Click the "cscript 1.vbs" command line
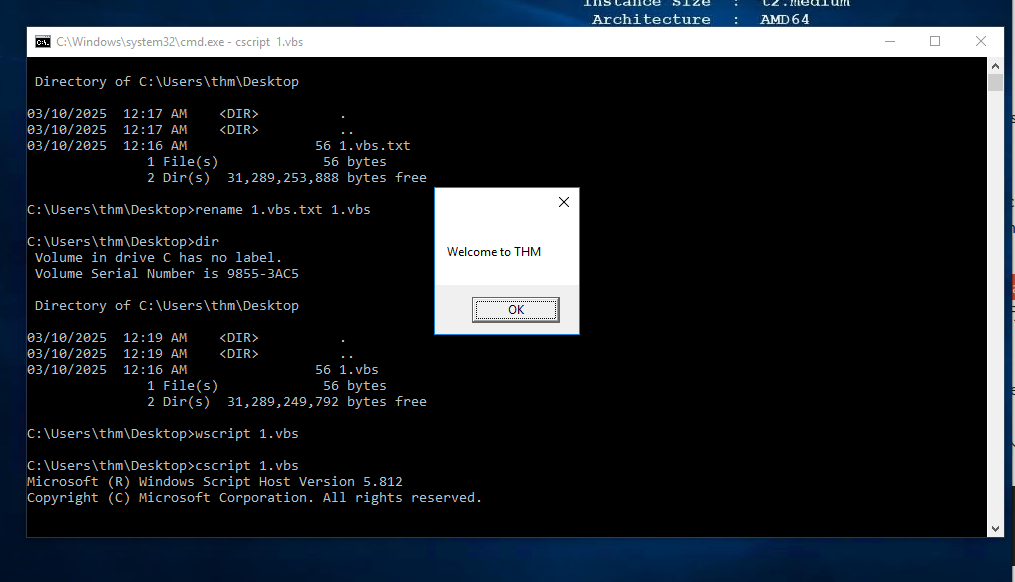This screenshot has height=582, width=1015. pyautogui.click(x=163, y=466)
